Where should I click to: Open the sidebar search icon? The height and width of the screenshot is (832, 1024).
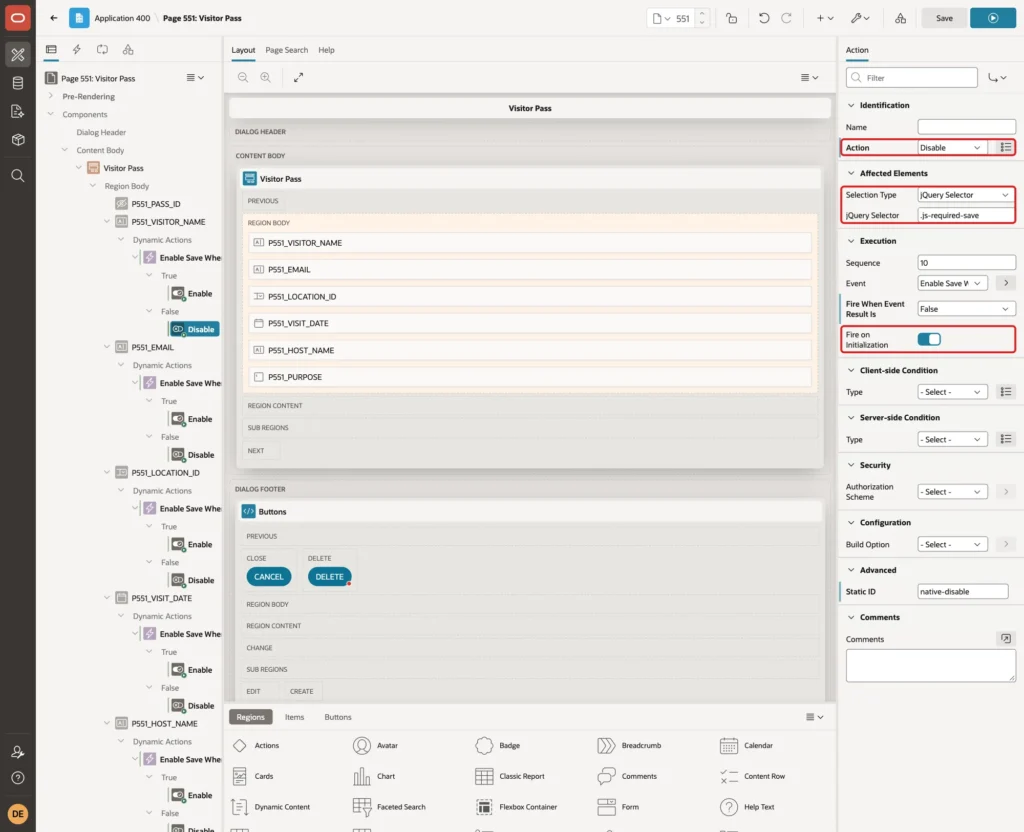click(18, 176)
